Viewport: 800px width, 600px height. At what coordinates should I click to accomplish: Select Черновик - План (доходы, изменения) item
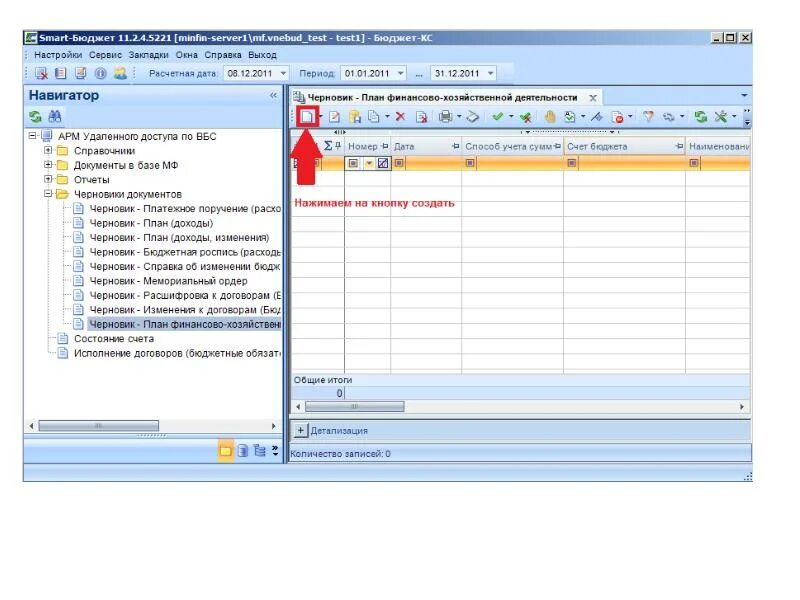pos(179,237)
